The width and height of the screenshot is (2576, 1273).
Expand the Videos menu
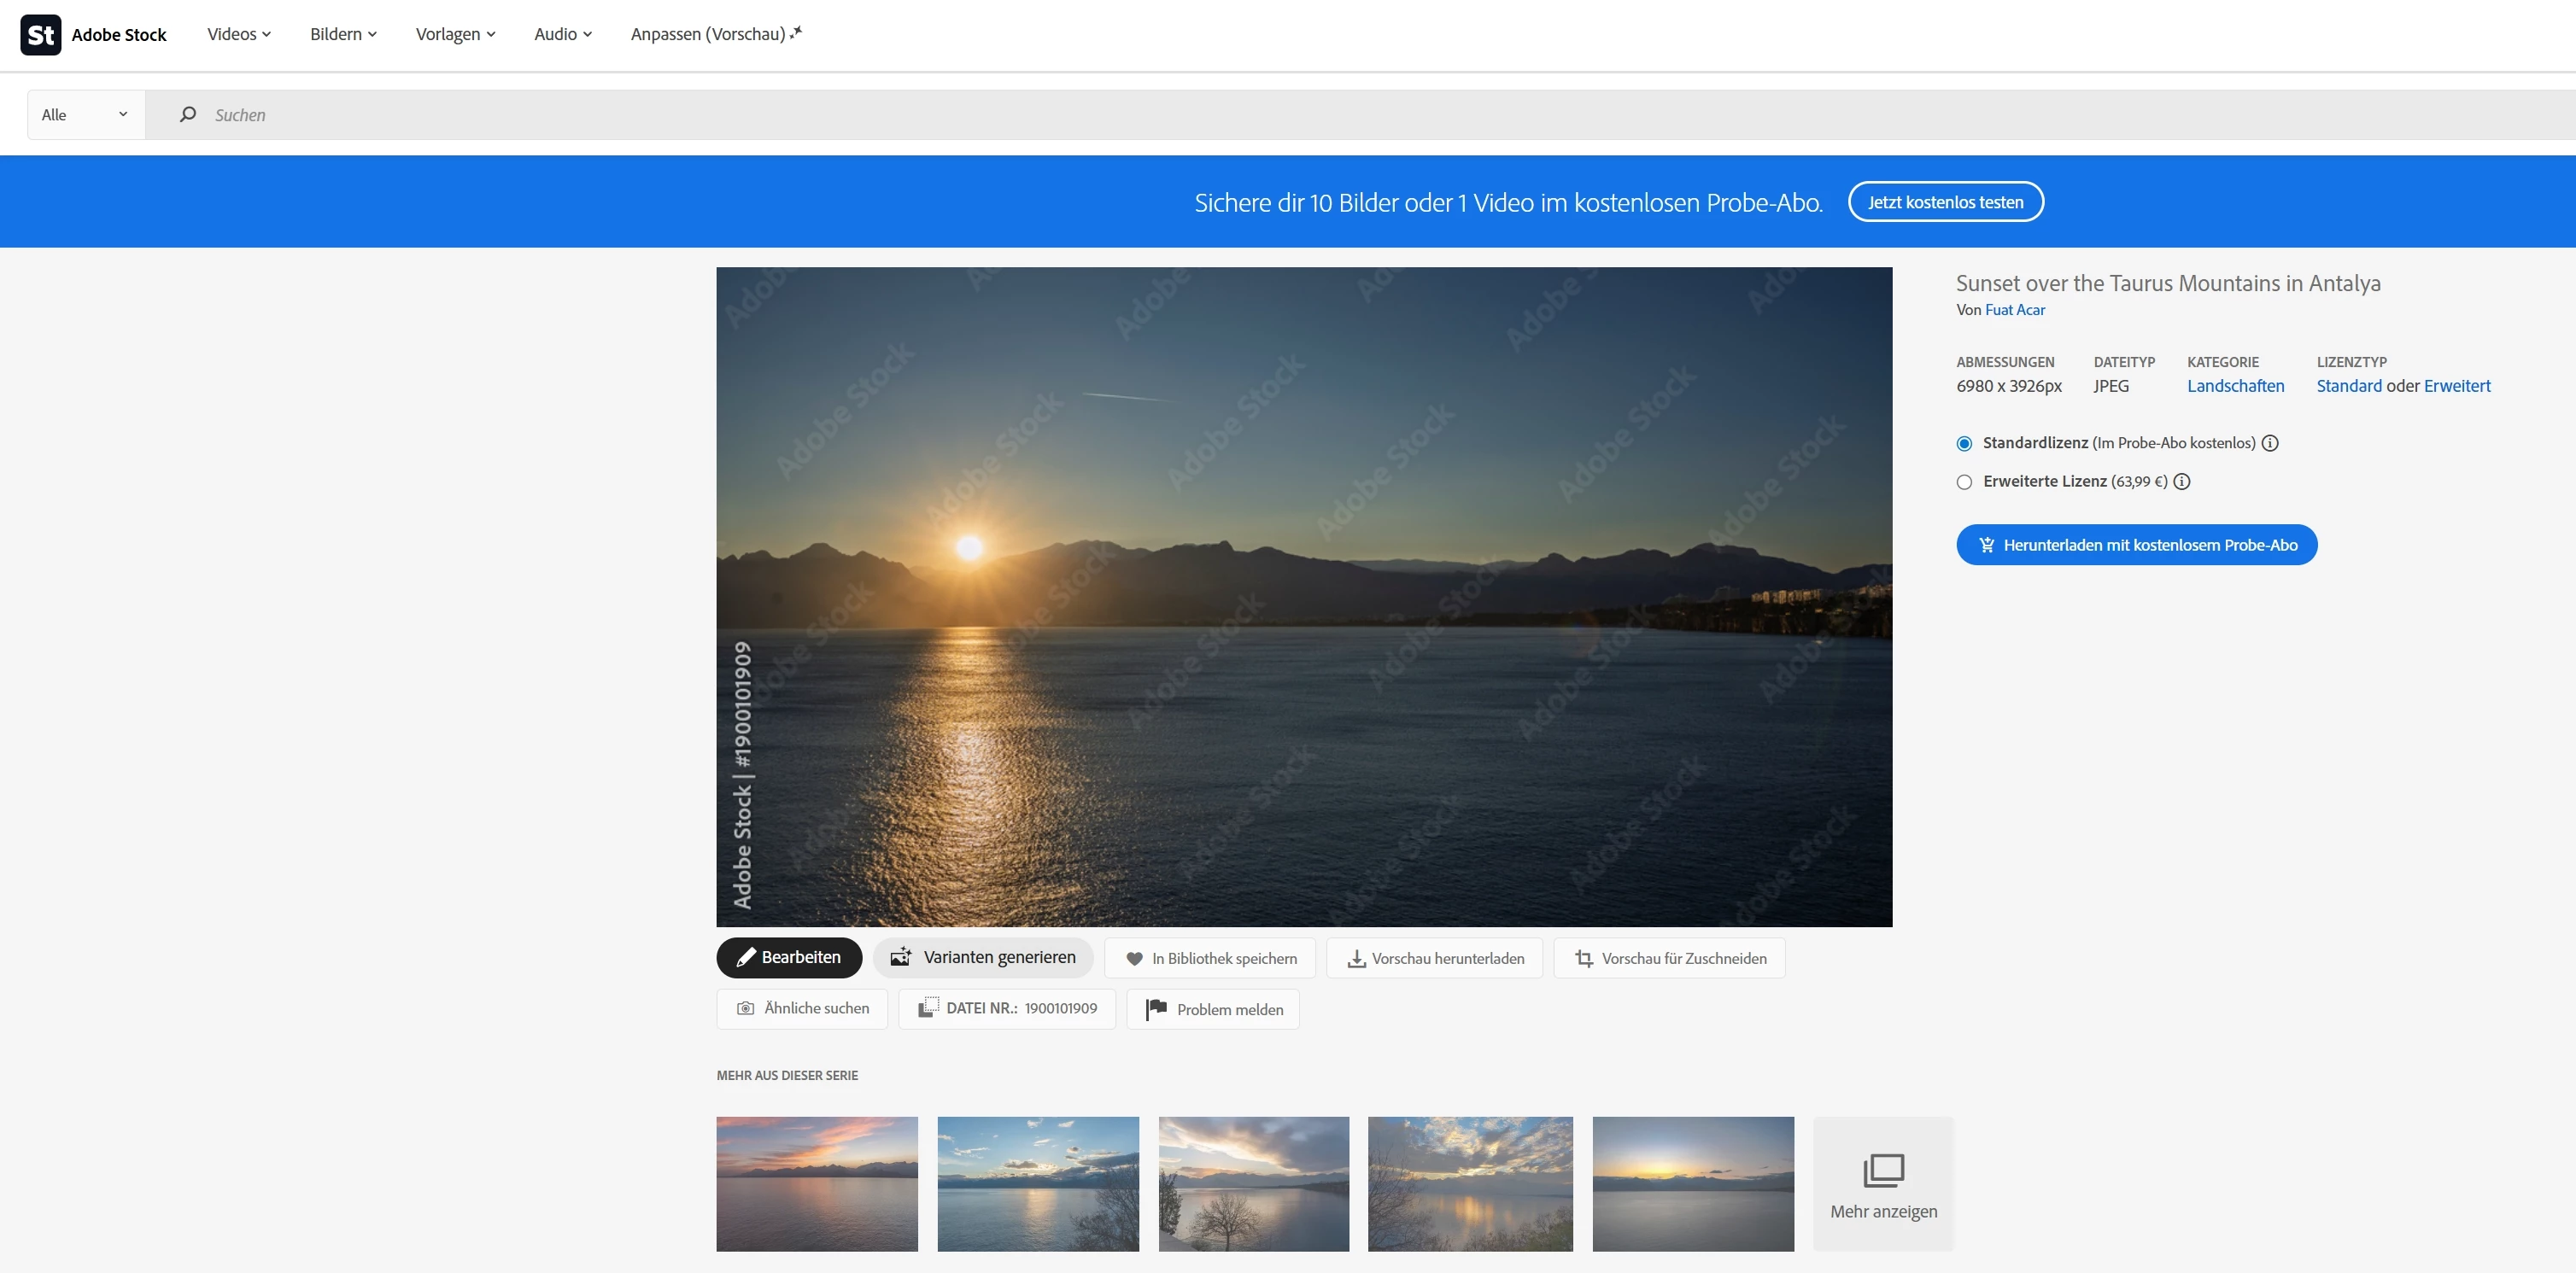coord(238,34)
